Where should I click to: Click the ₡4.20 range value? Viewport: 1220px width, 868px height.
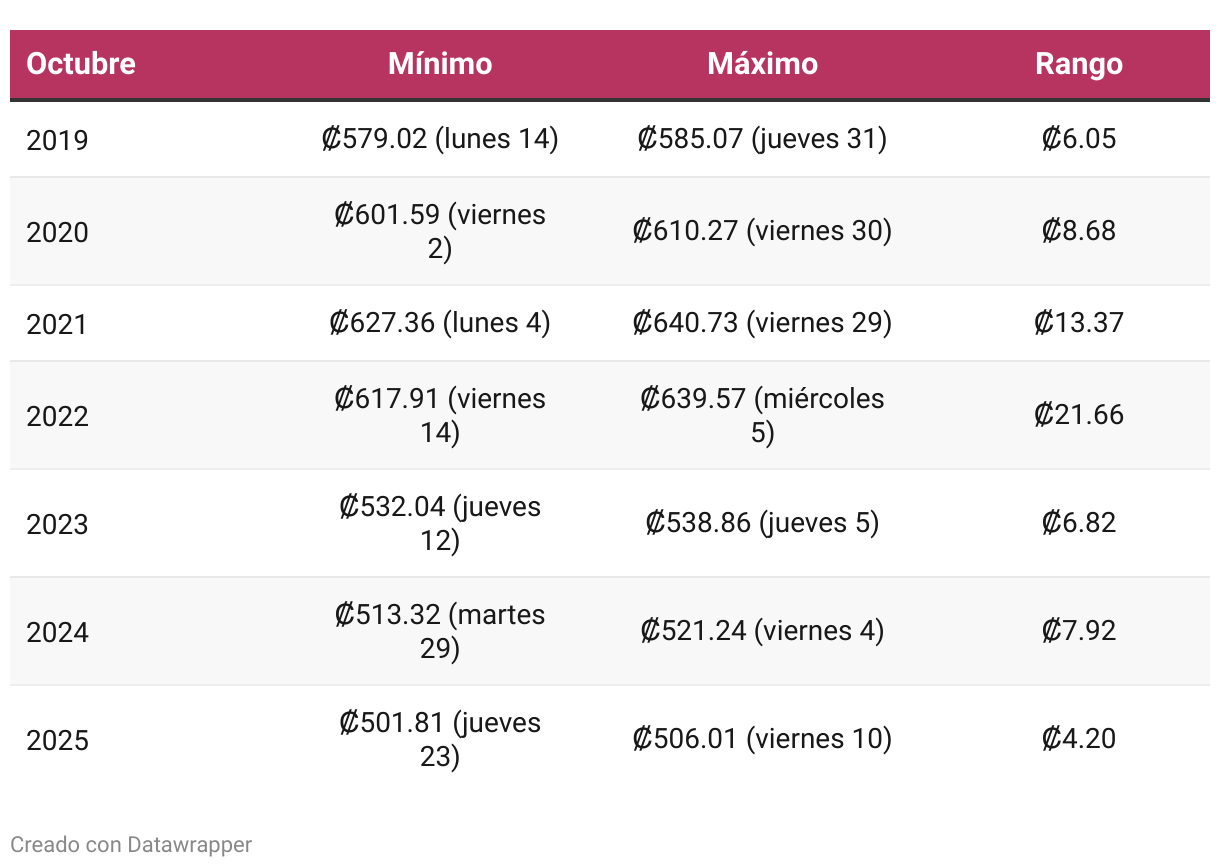coord(1078,739)
